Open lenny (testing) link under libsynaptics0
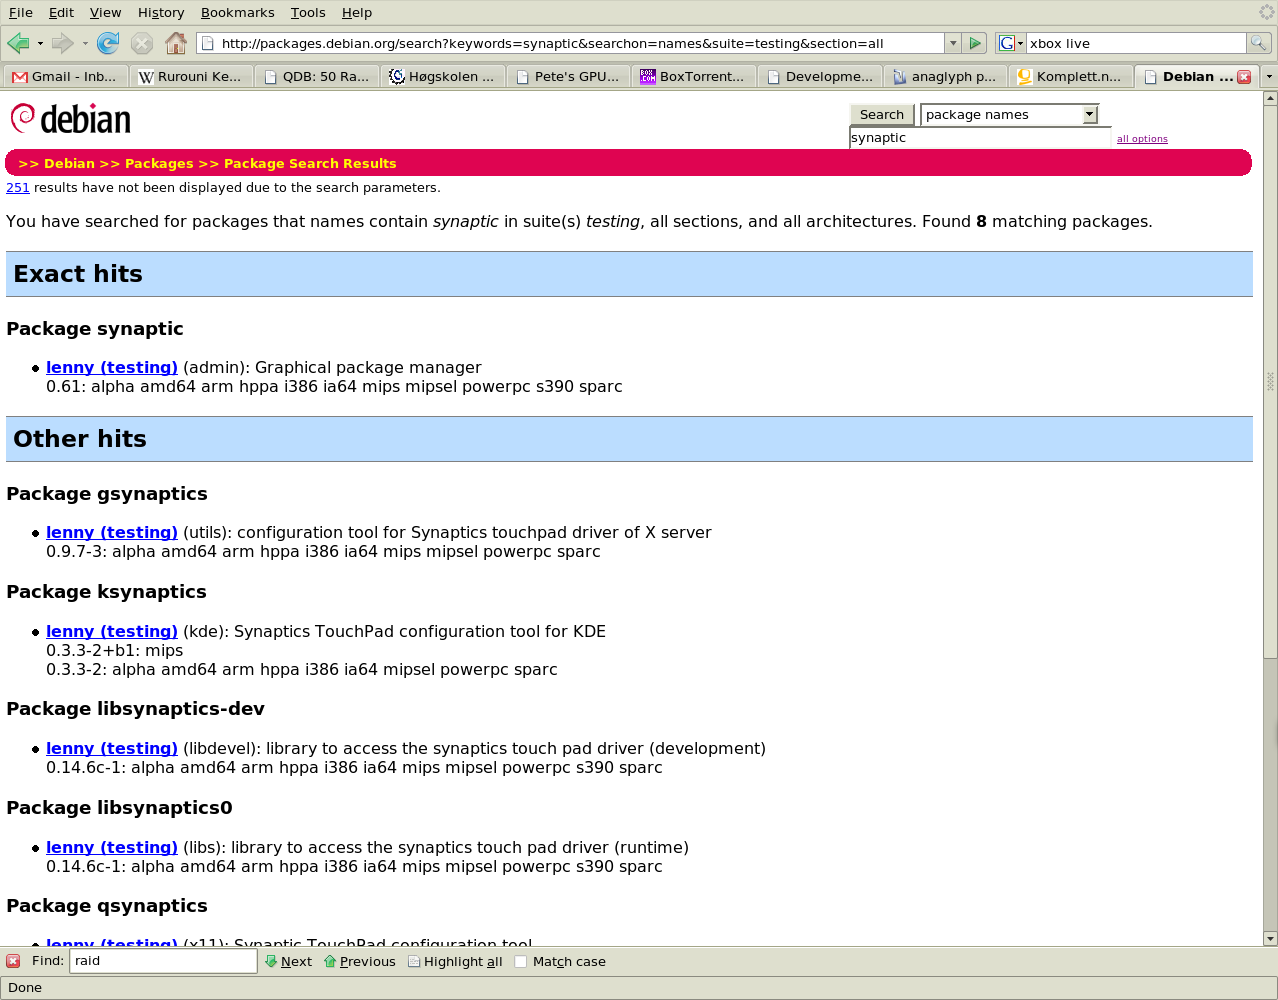 pos(112,848)
